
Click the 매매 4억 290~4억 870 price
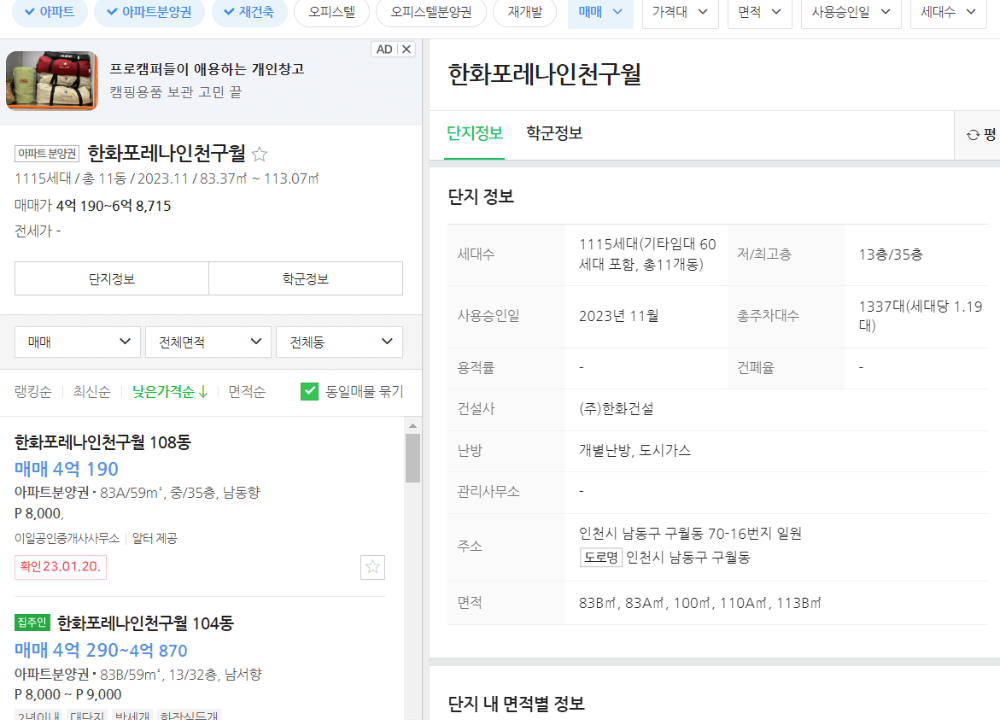click(x=101, y=650)
